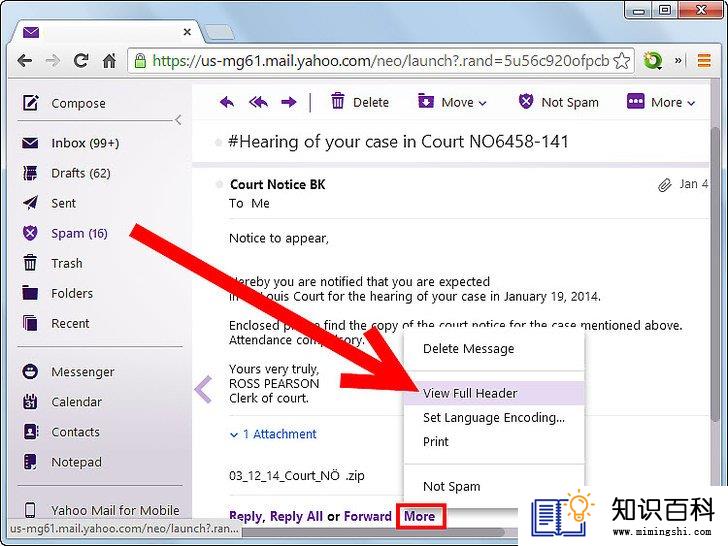Select the Yahoo Mail browser tab
This screenshot has width=728, height=546.
pyautogui.click(x=107, y=32)
